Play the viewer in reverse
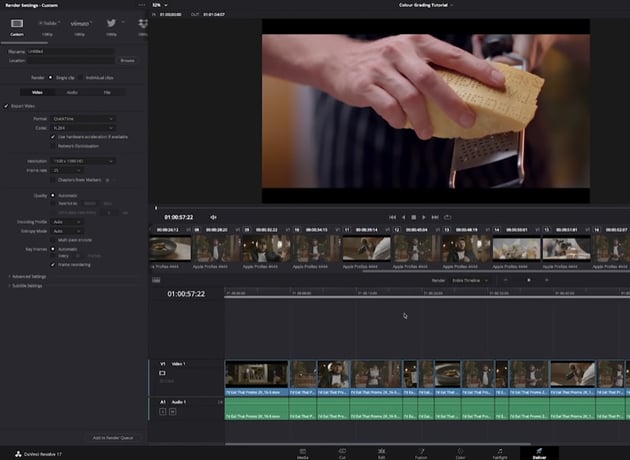 click(403, 217)
